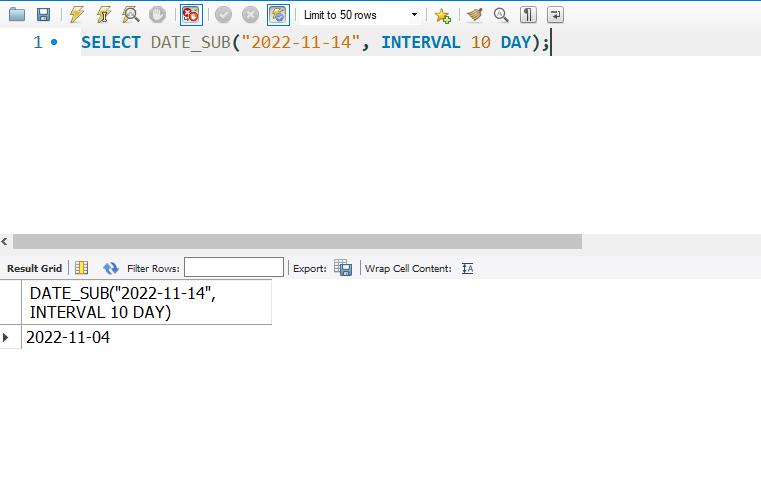Export the recordset to an external file
Screen dimensions: 761x491
(x=343, y=268)
